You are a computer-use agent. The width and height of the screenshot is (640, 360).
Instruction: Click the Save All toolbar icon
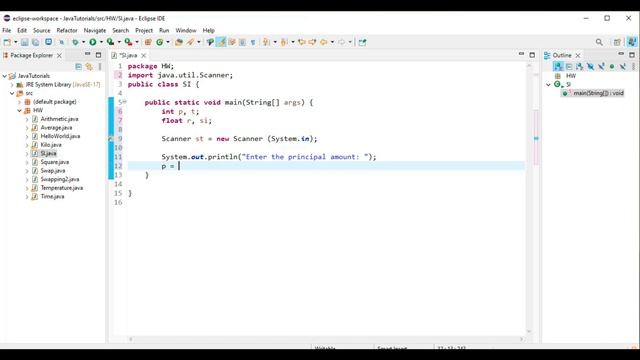coord(36,42)
